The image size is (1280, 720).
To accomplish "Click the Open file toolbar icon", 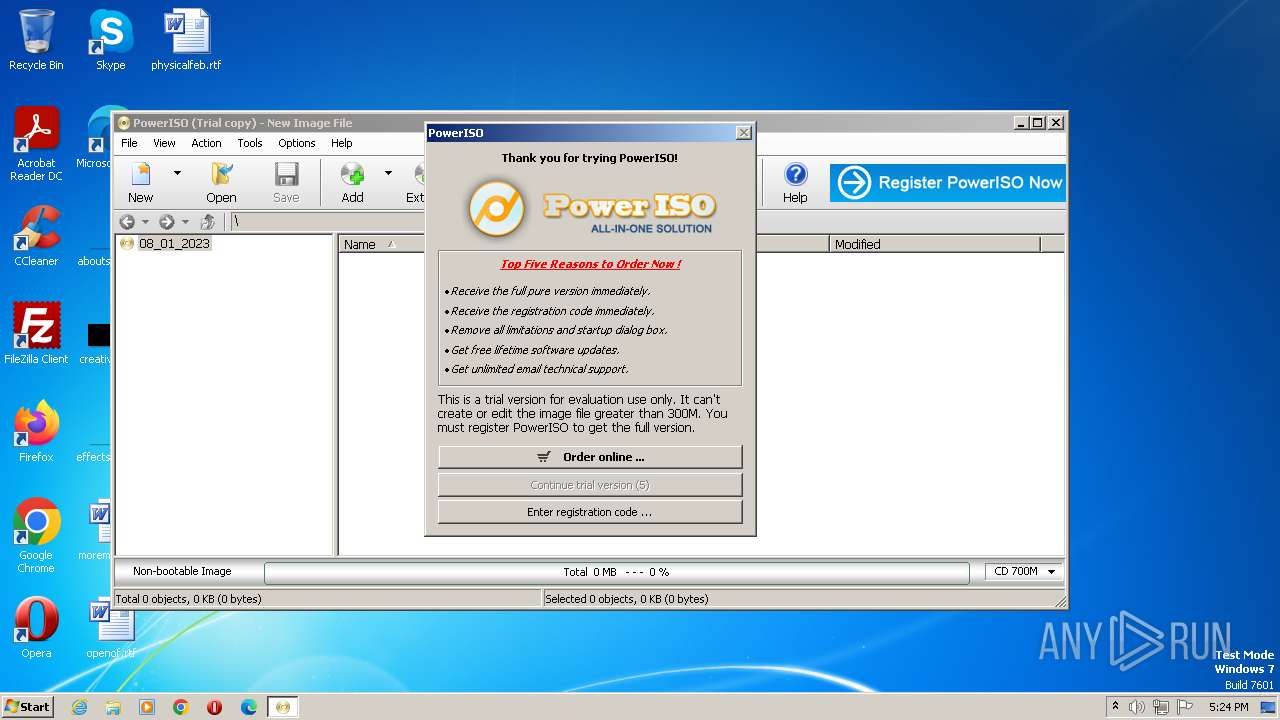I will 221,183.
